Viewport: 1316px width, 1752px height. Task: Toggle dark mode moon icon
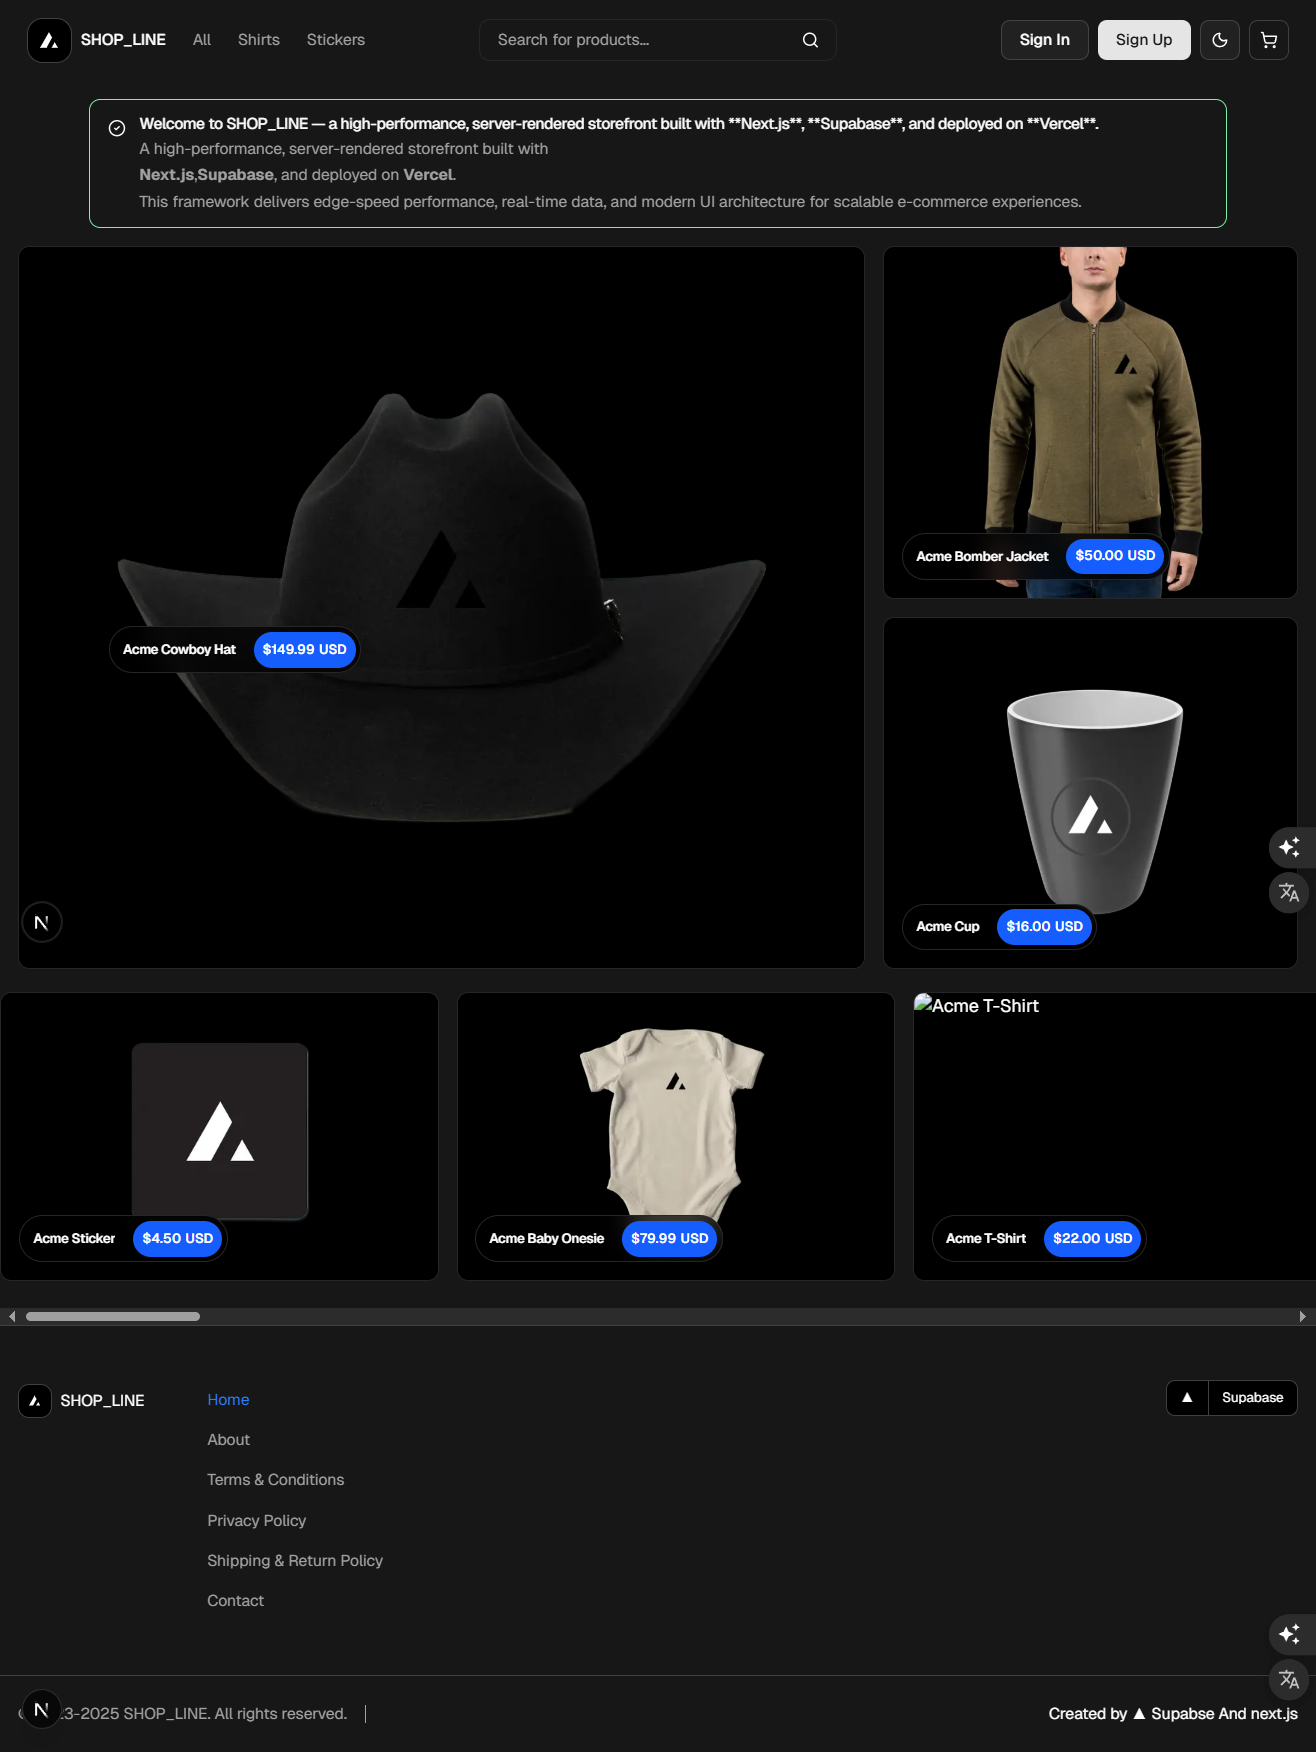pos(1220,40)
